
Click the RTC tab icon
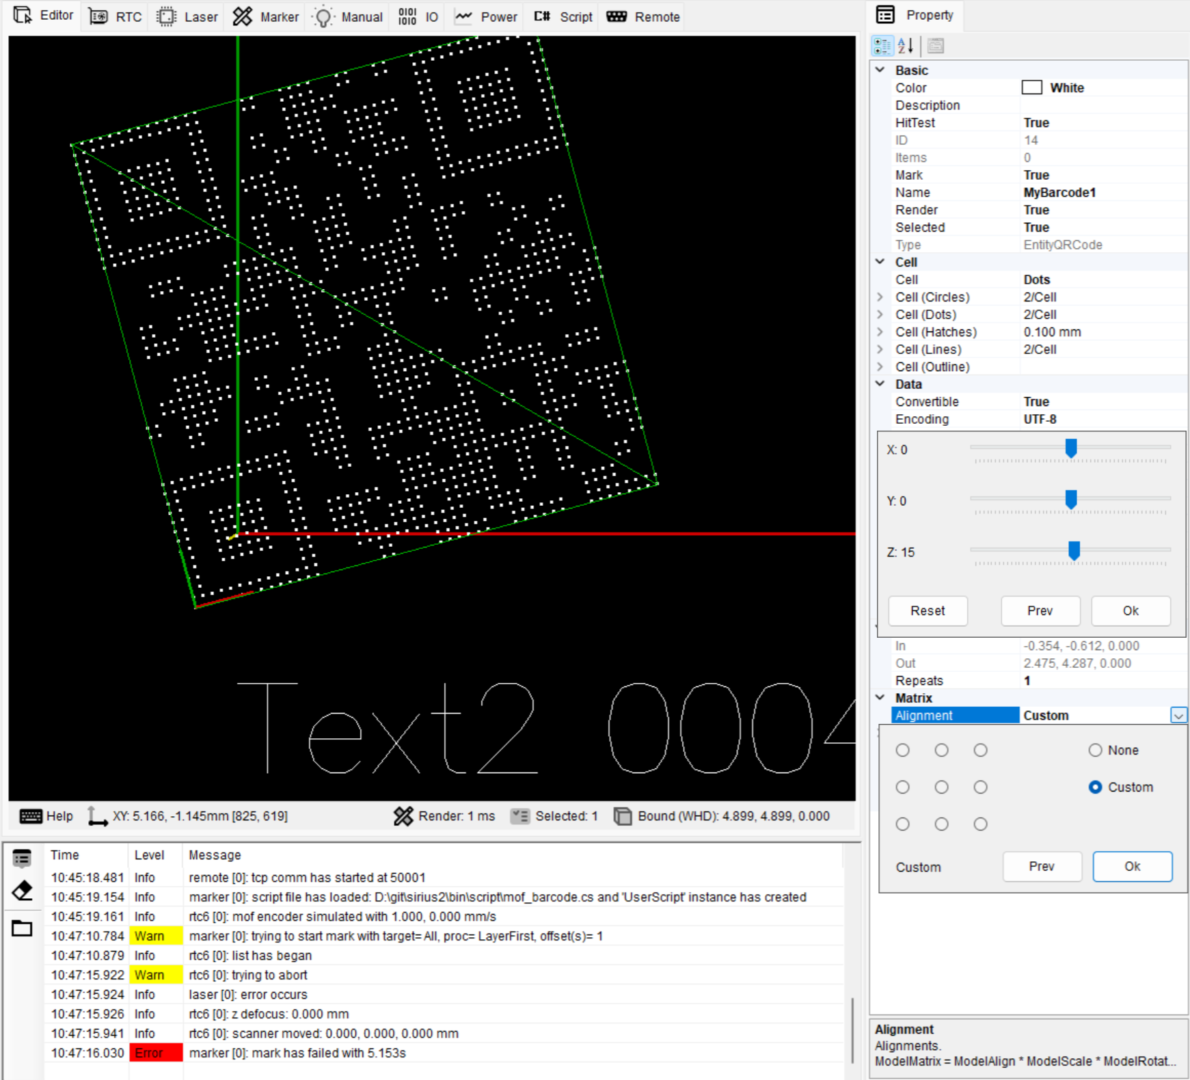[98, 17]
